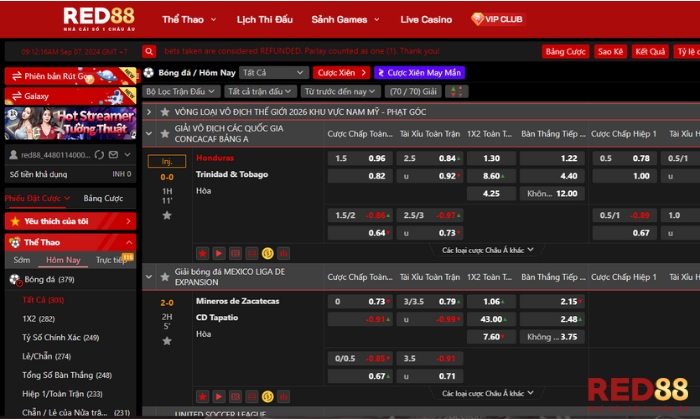Click the refresh balance icon beside username
Image resolution: width=700 pixels, height=420 pixels.
click(x=99, y=155)
